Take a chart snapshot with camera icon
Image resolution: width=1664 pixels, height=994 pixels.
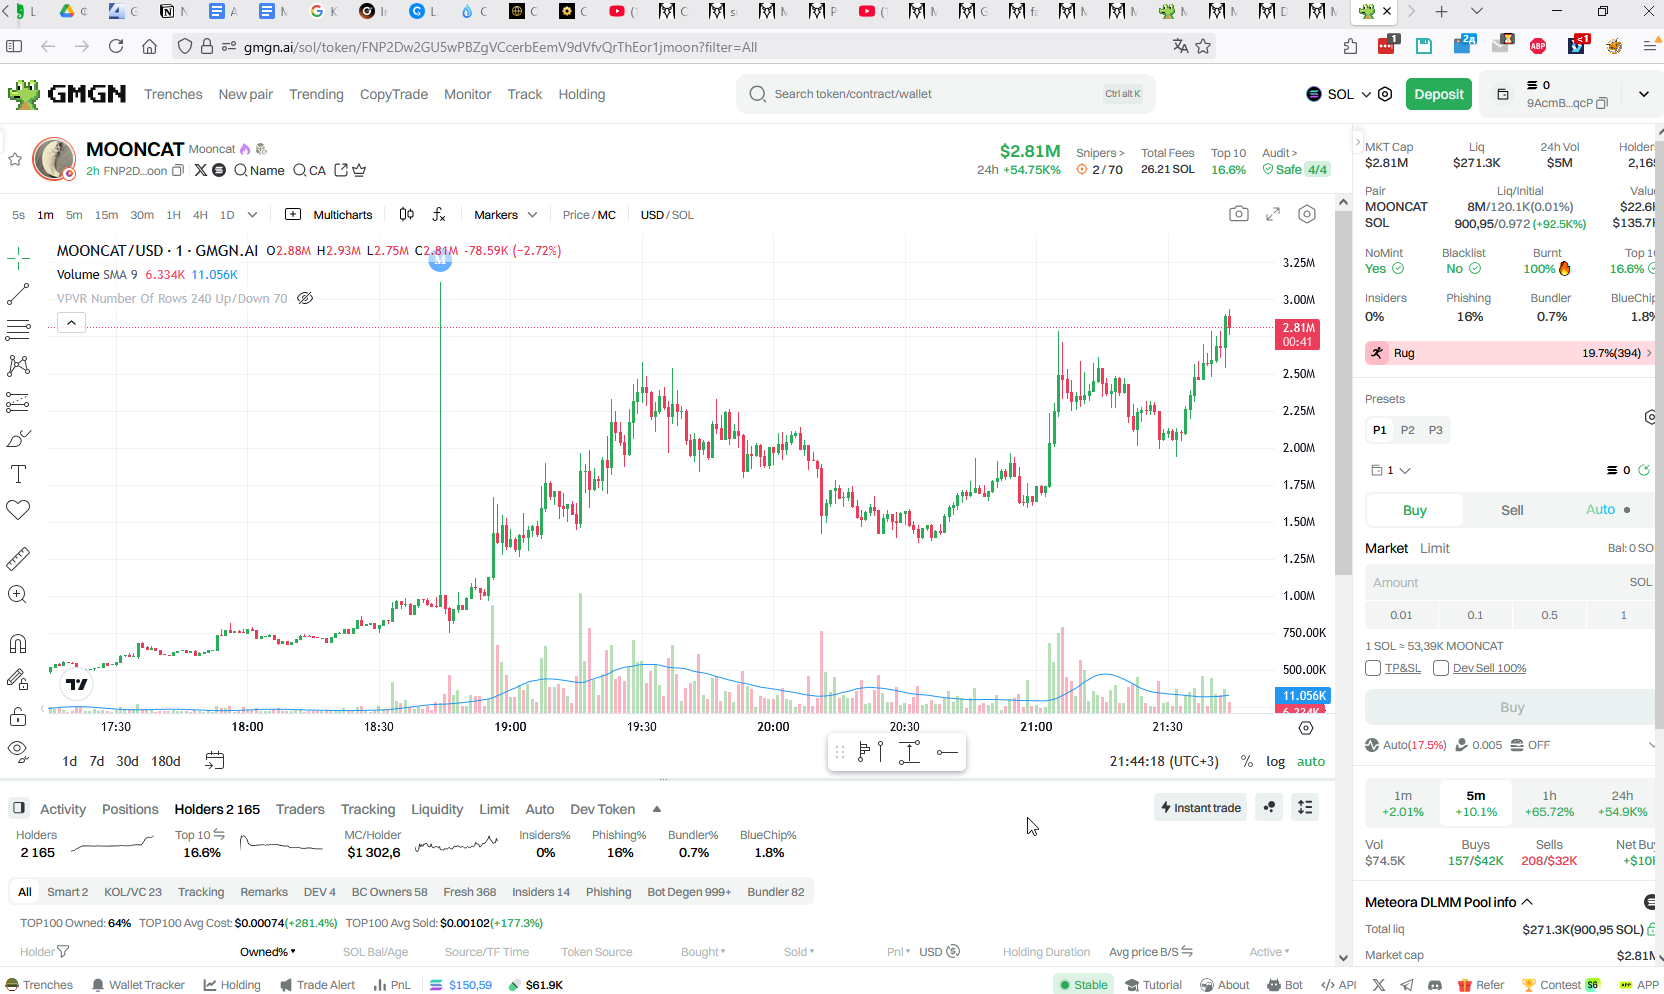pos(1239,214)
